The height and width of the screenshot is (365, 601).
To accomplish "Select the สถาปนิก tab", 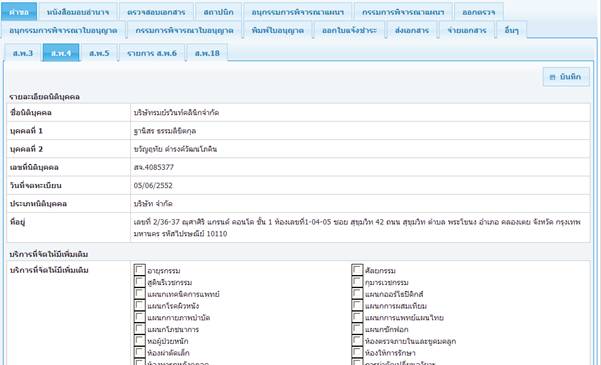I will click(218, 12).
